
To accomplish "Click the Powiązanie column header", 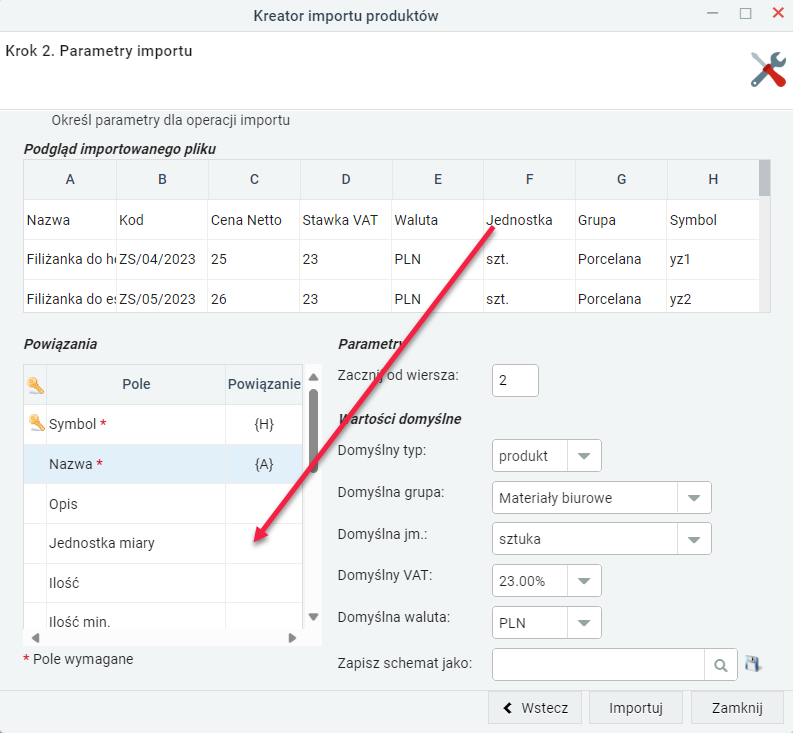I will coord(264,384).
